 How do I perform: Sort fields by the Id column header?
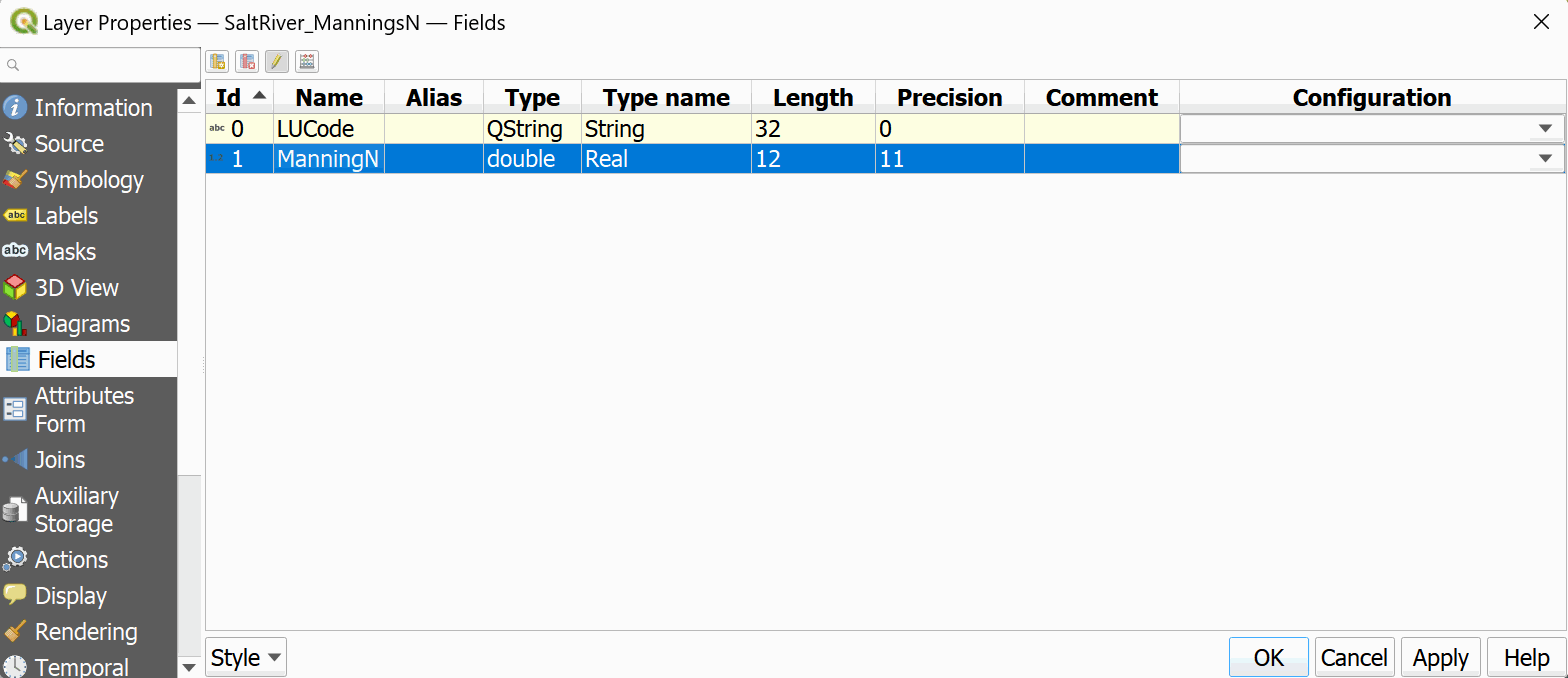pos(239,98)
